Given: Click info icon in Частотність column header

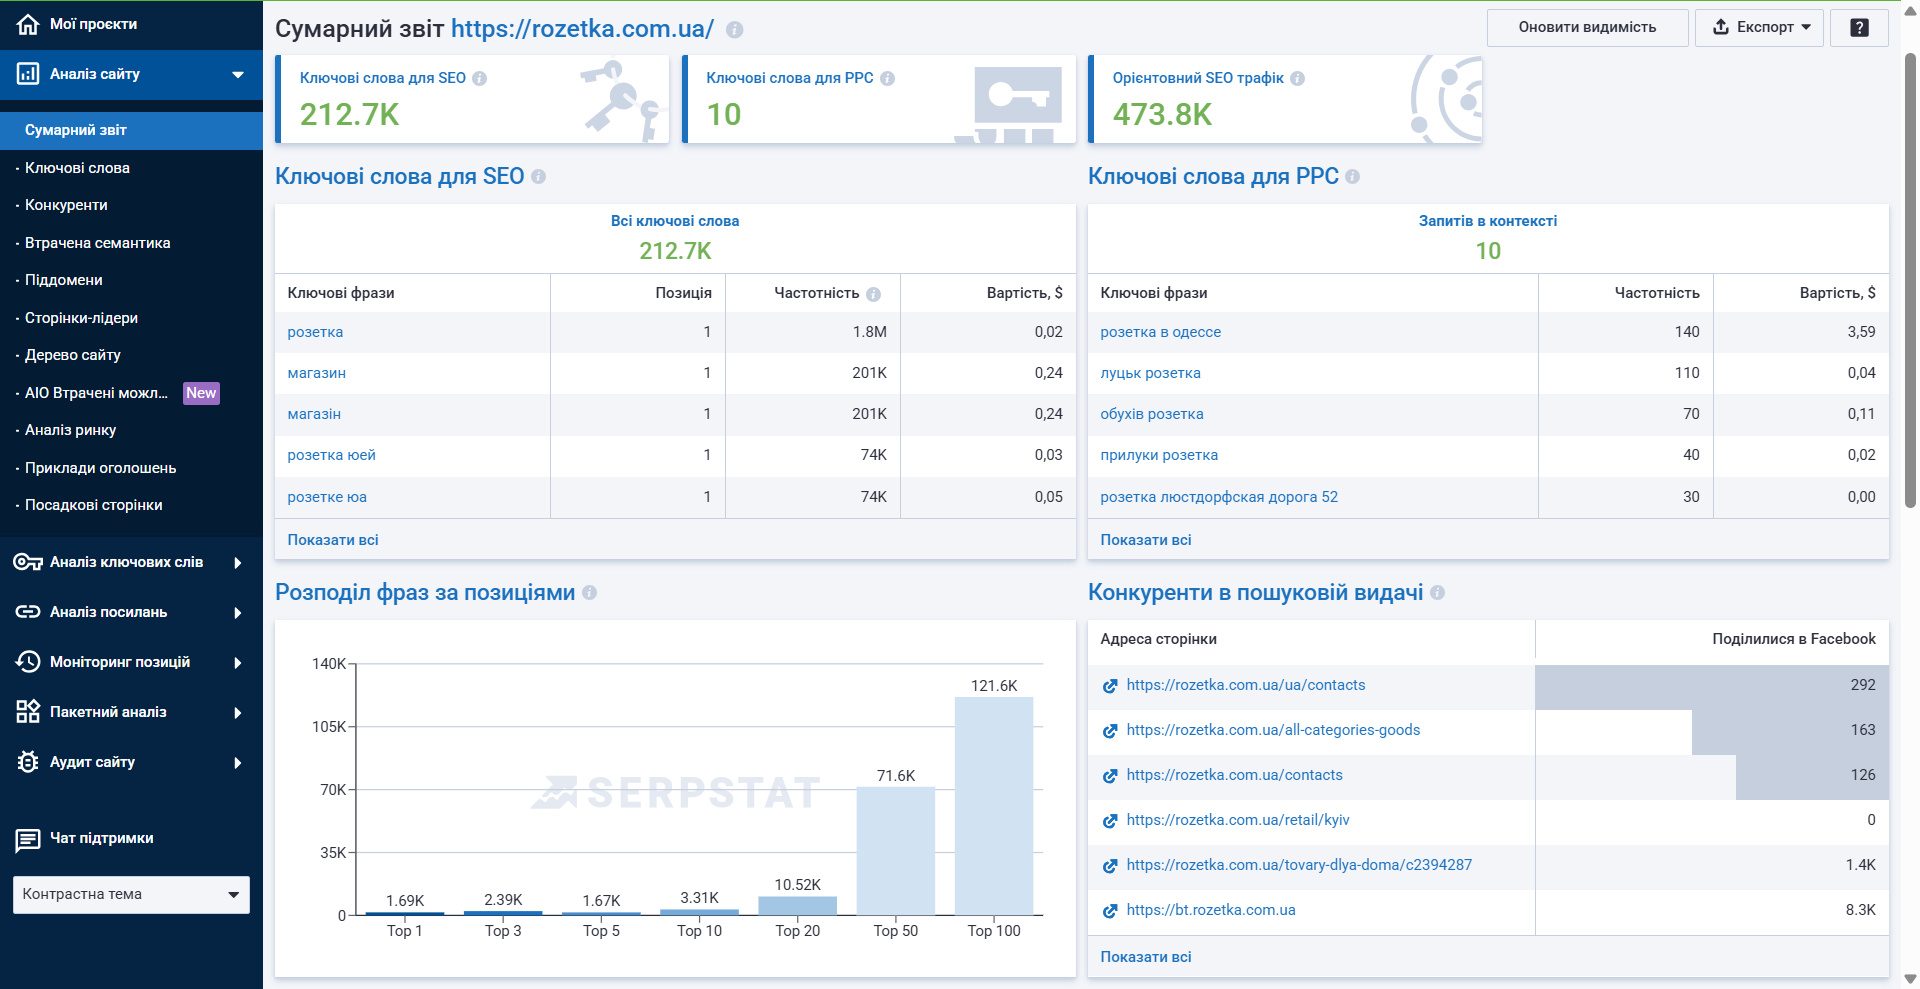Looking at the screenshot, I should pyautogui.click(x=873, y=294).
